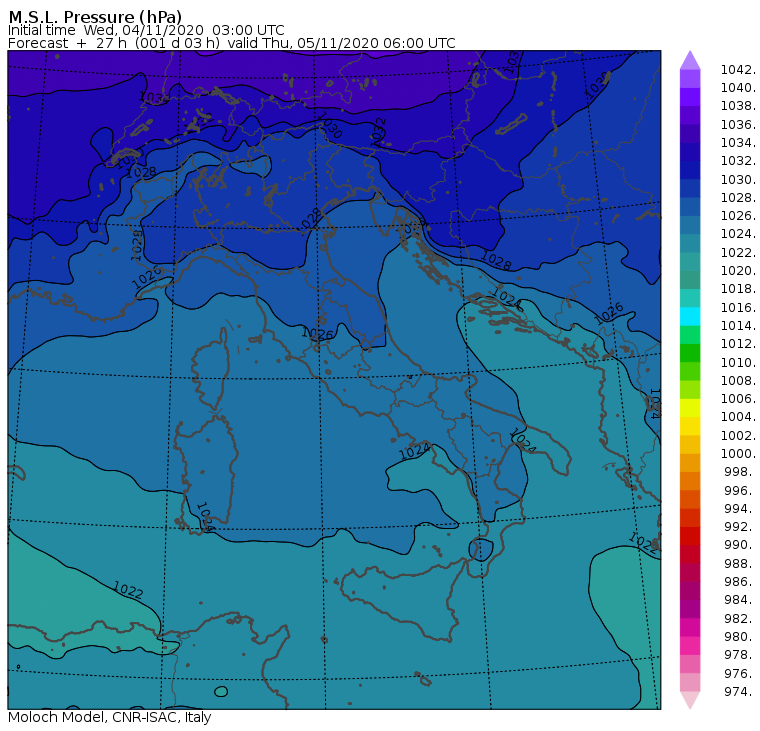This screenshot has width=760, height=731.
Task: Click the '1032.' legend label
Action: point(738,161)
